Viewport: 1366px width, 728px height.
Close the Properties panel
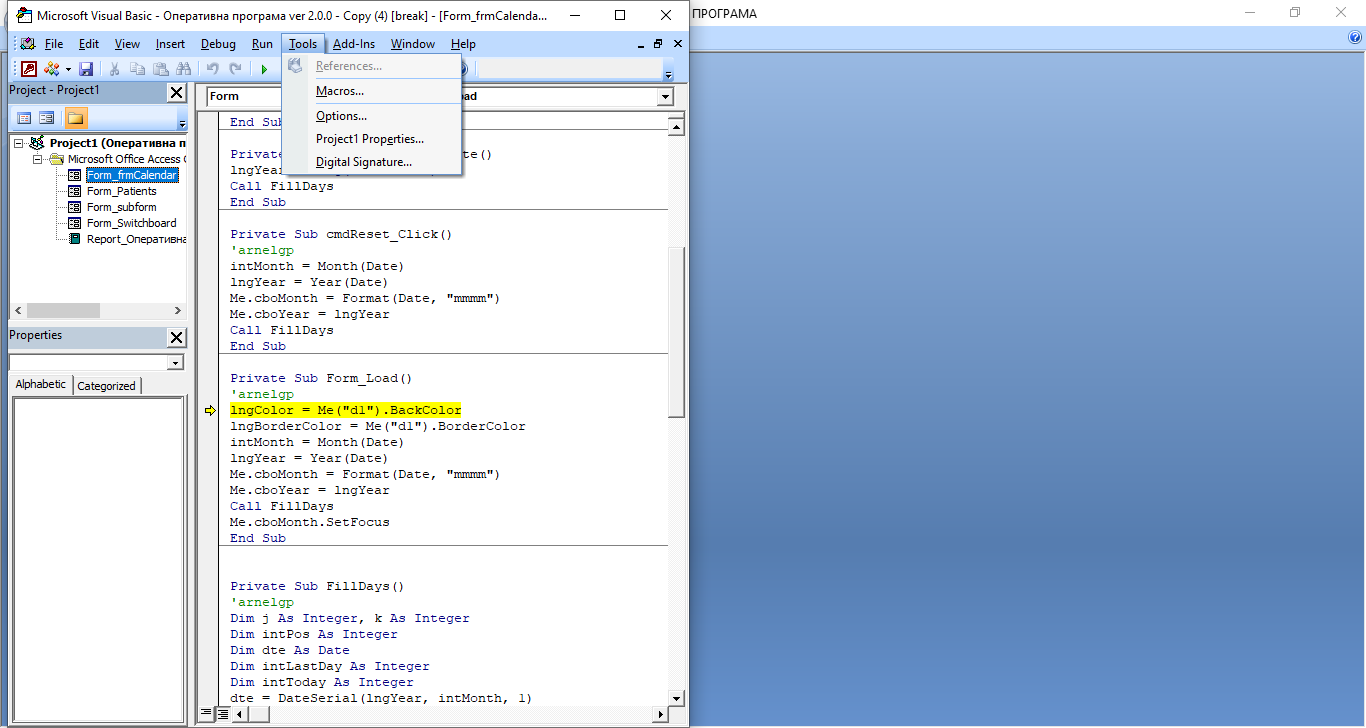[176, 337]
